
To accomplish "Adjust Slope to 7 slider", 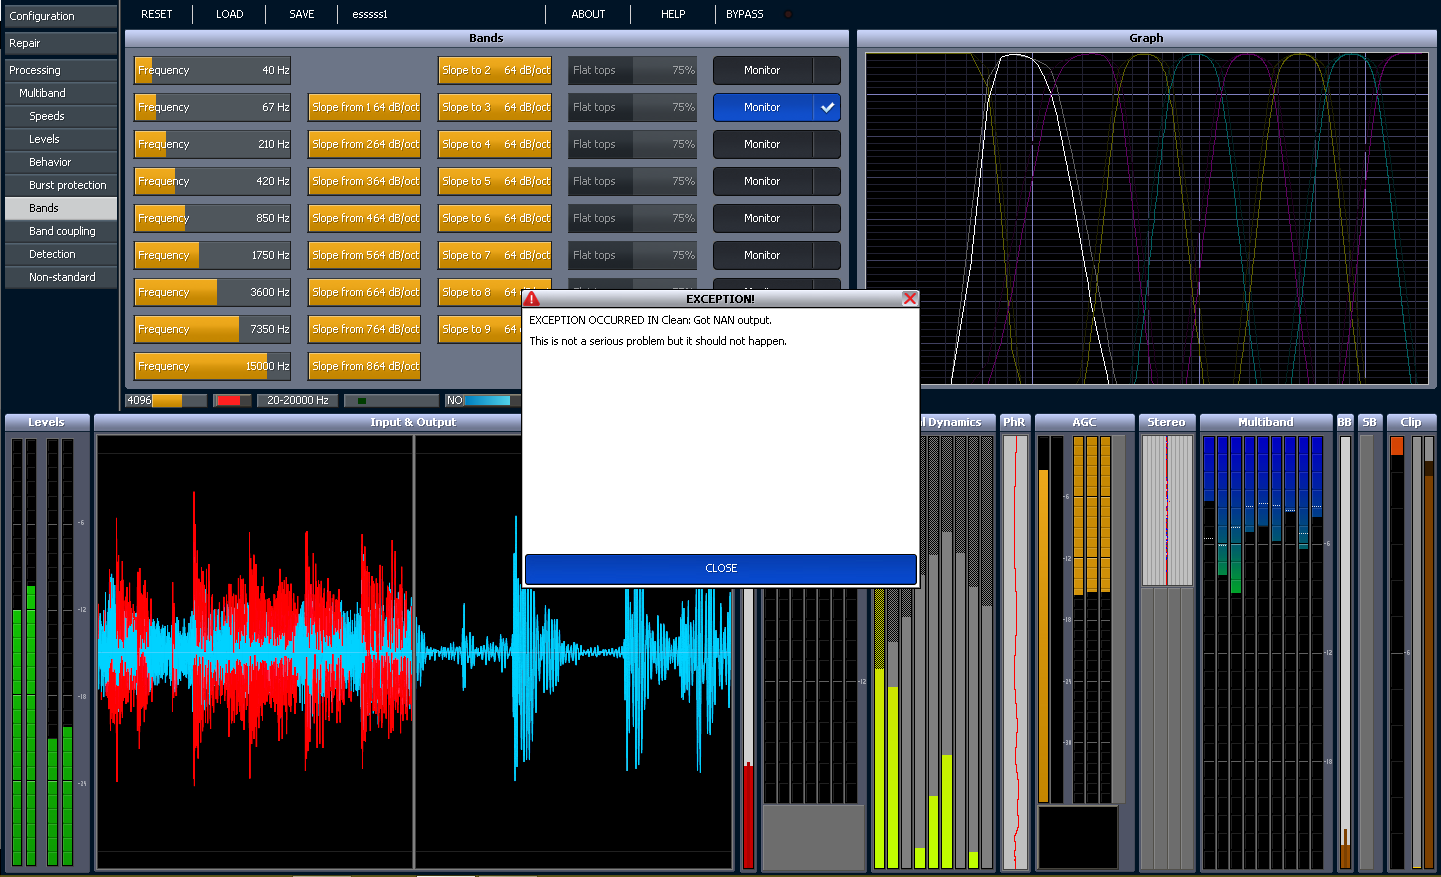I will coord(494,255).
